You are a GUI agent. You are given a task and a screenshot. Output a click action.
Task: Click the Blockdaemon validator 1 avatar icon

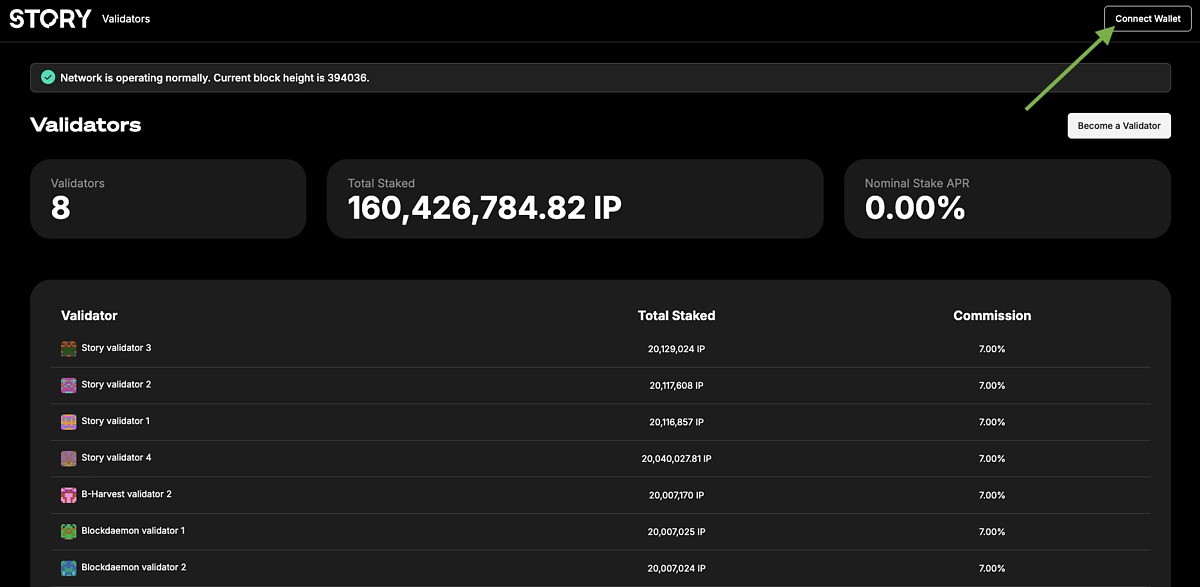coord(68,531)
